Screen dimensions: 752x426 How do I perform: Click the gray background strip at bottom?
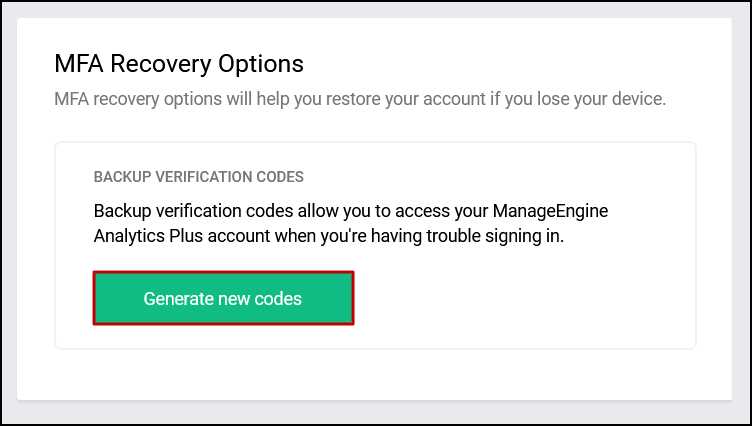click(x=375, y=412)
